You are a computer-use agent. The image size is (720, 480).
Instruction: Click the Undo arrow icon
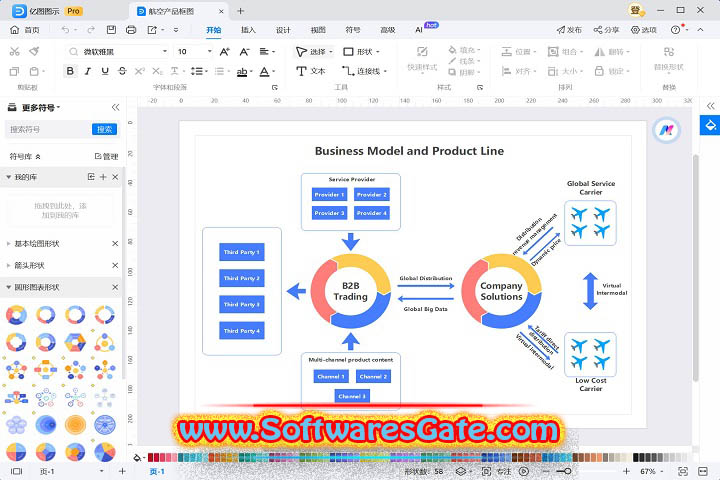(65, 30)
